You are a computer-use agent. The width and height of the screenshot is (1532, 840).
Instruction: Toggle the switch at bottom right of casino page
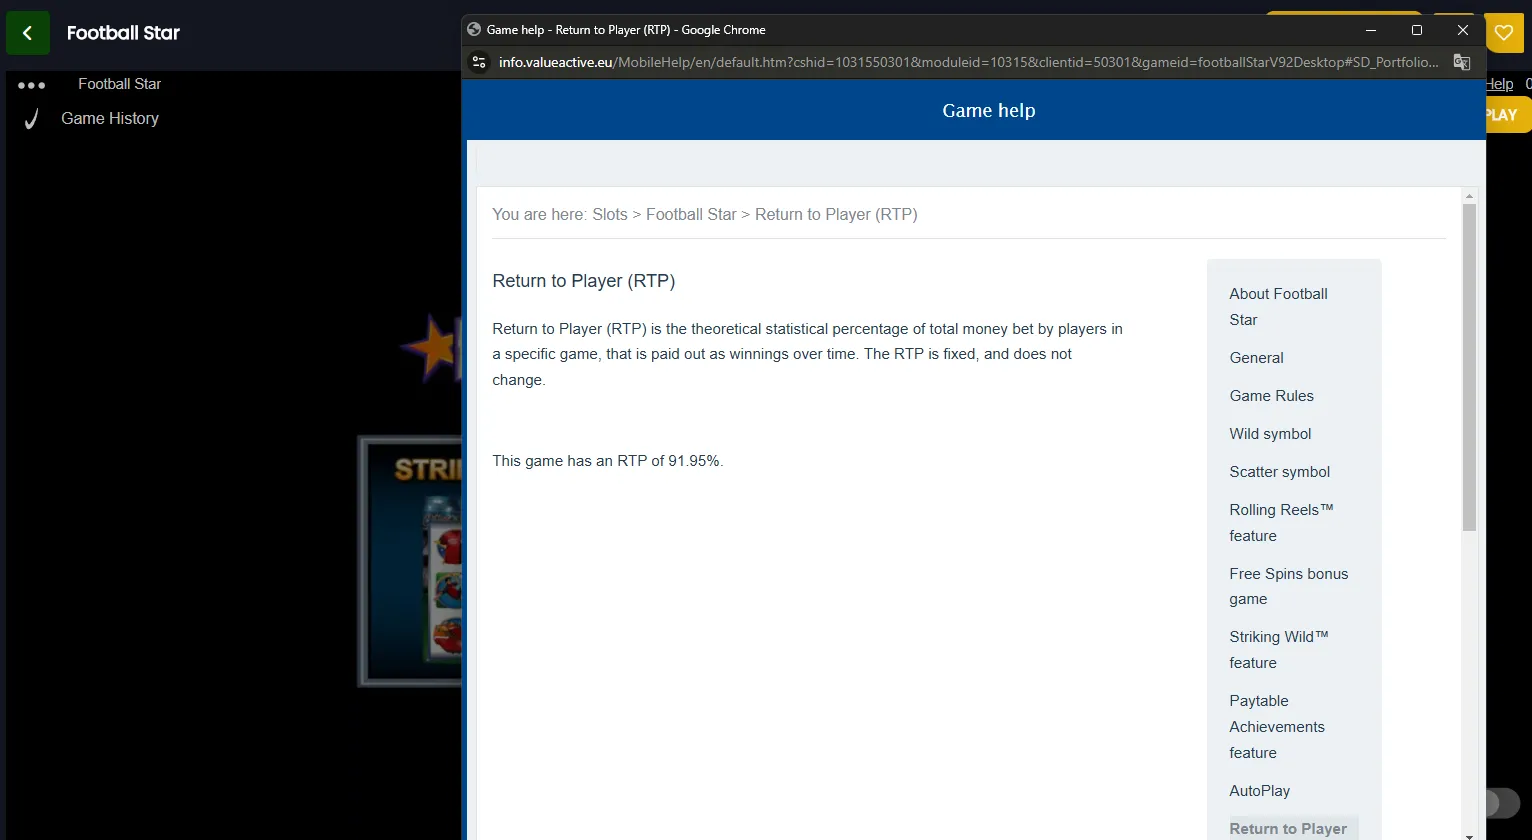(x=1503, y=803)
